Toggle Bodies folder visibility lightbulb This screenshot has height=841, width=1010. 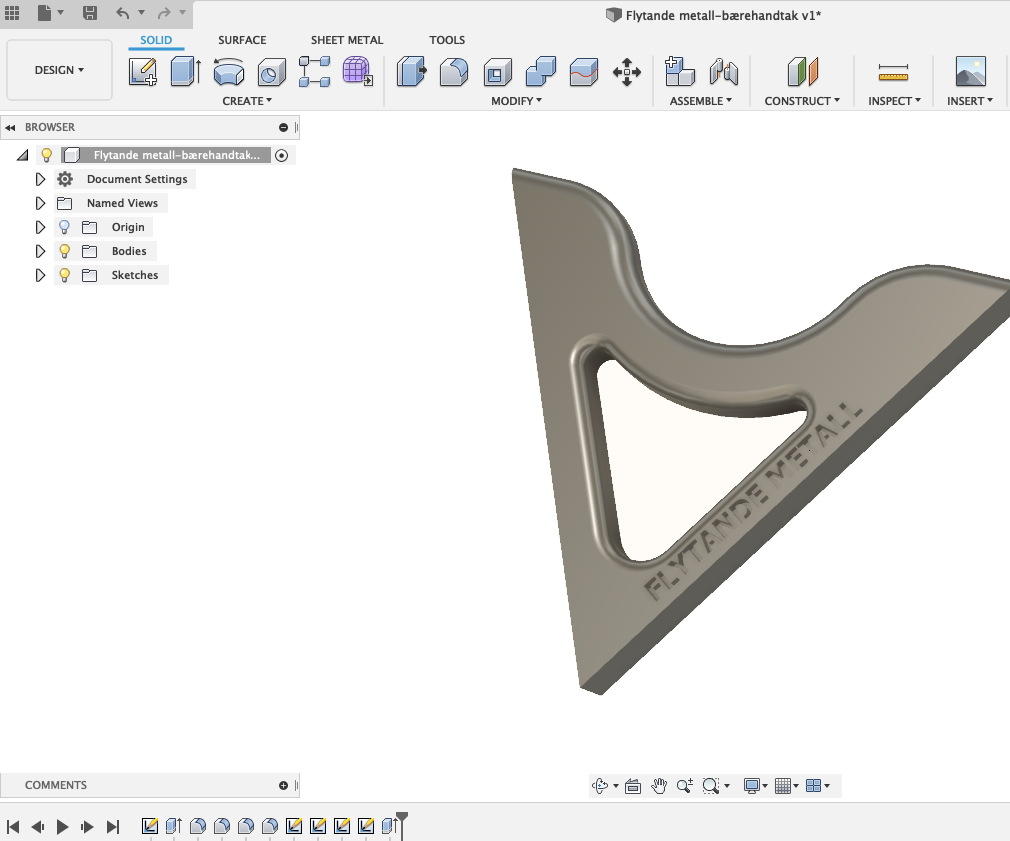click(64, 250)
